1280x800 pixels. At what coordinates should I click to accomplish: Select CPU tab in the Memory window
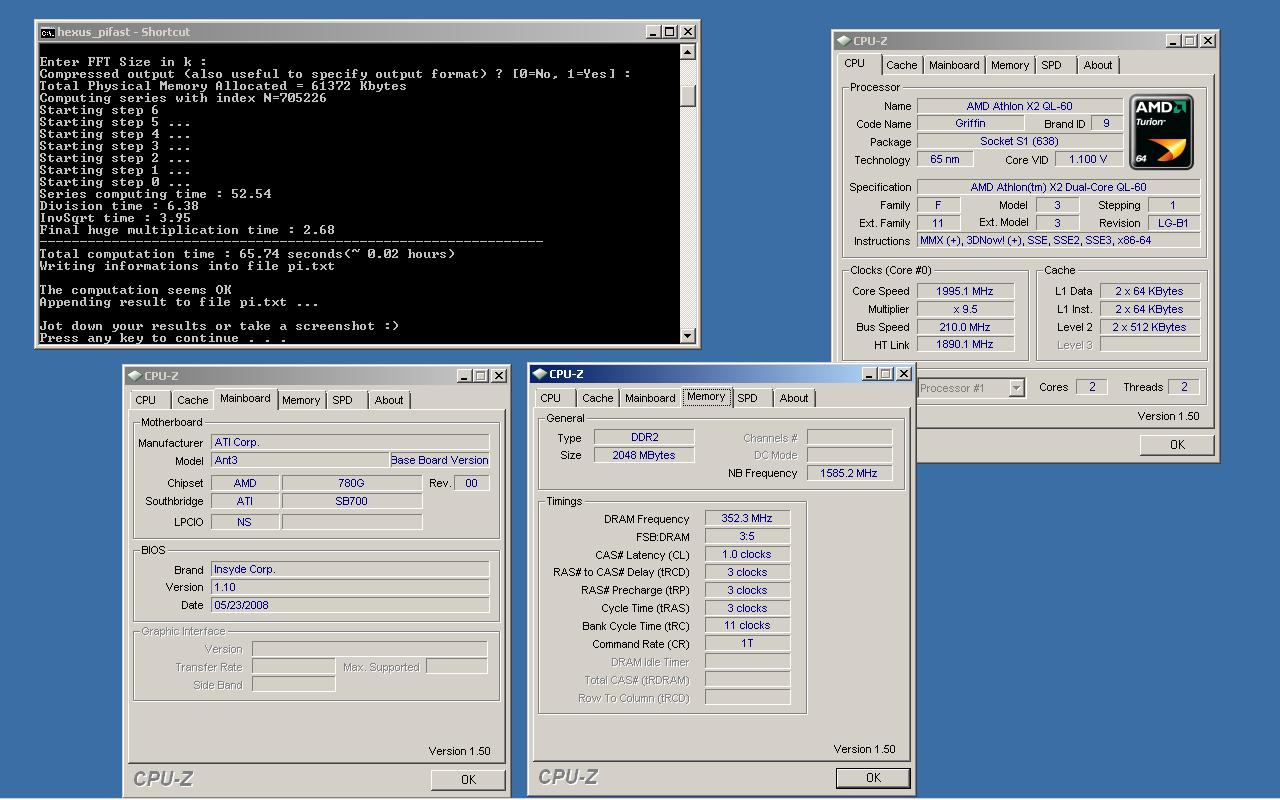551,398
